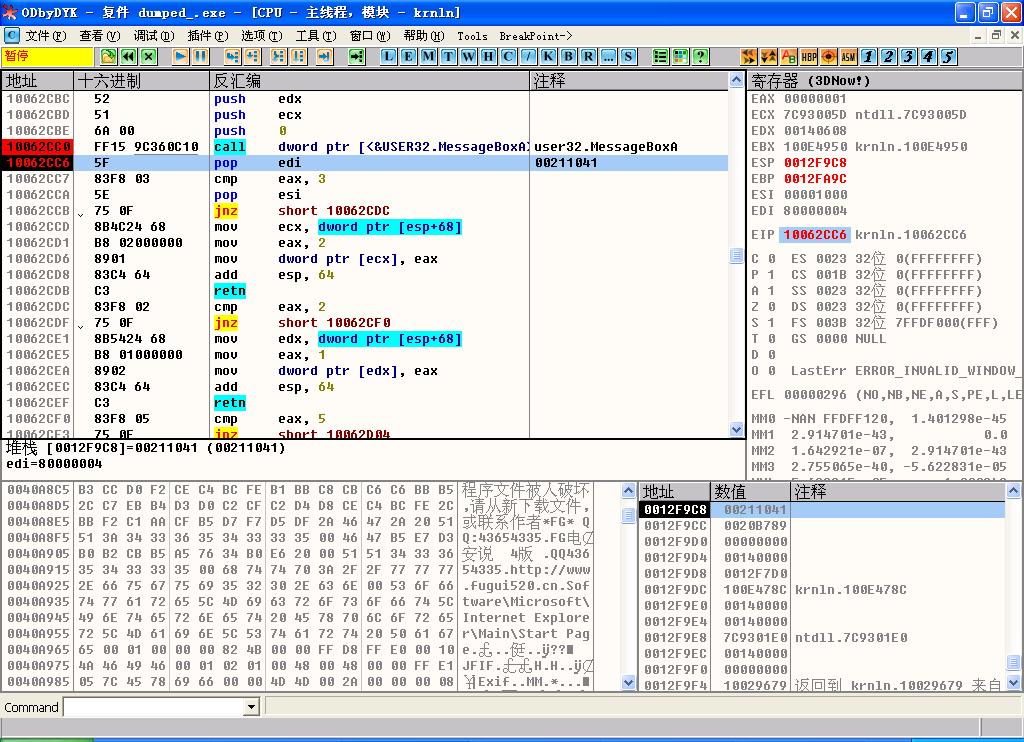
Task: Click into the Command input field
Action: coord(154,707)
